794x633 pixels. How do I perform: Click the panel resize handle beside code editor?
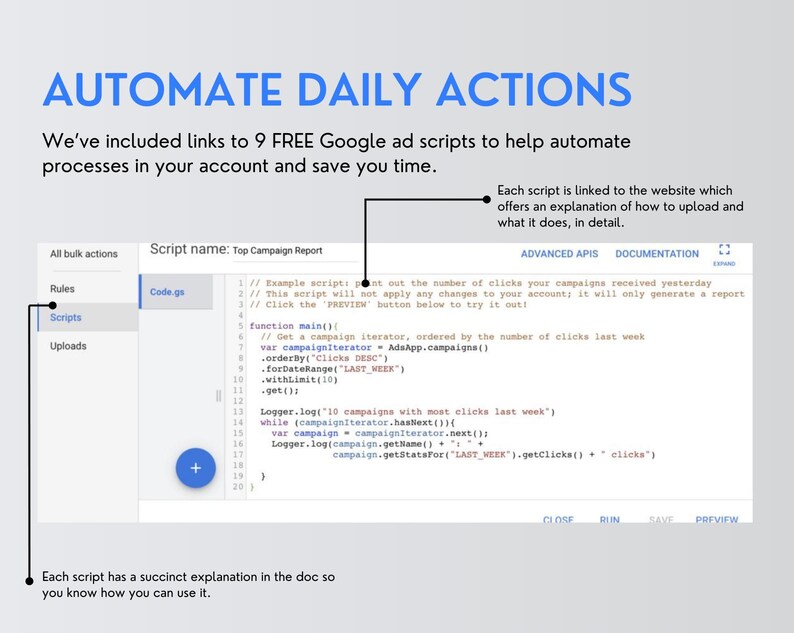(219, 396)
